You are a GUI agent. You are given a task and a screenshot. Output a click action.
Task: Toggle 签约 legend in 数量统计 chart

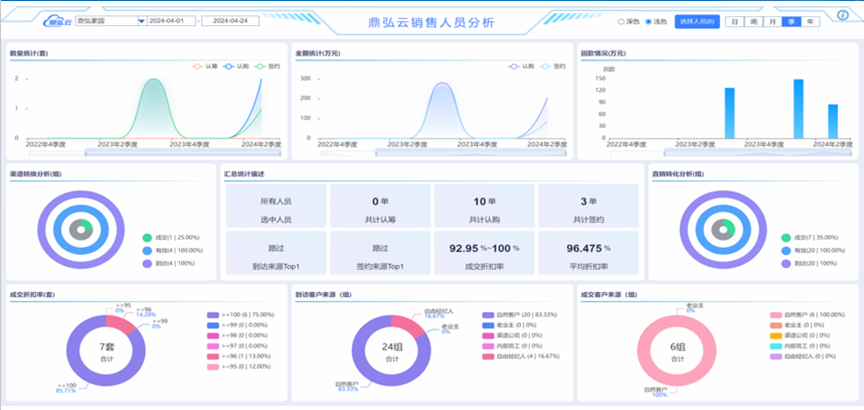pyautogui.click(x=268, y=66)
